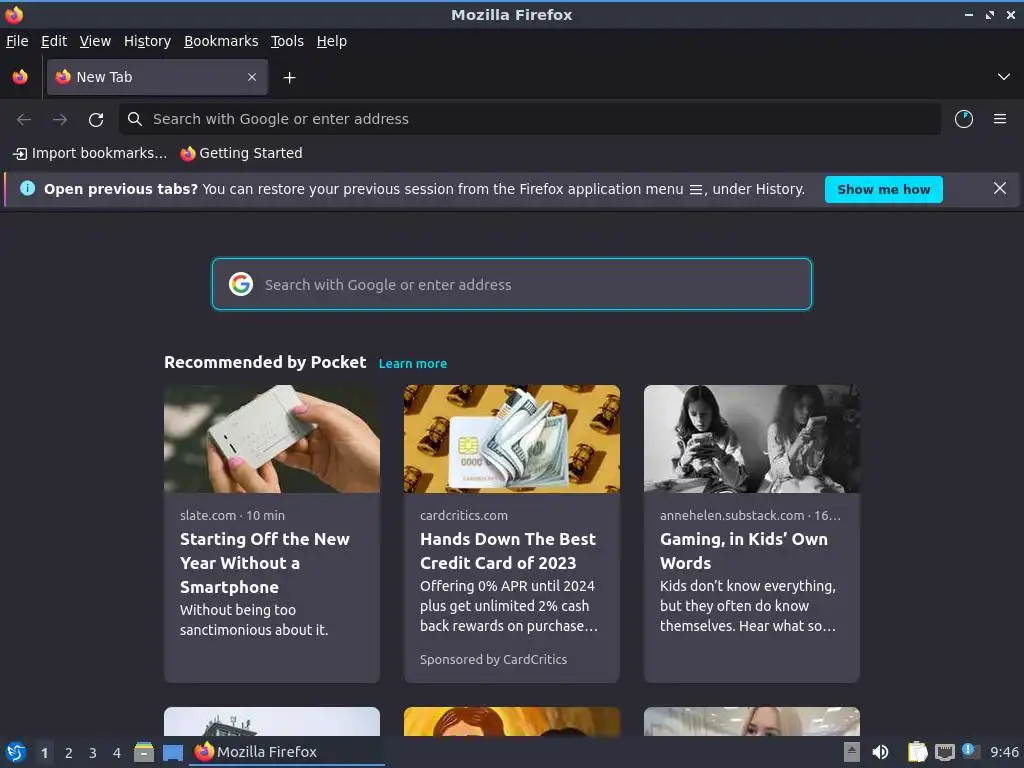Viewport: 1024px width, 768px height.
Task: Open the network monitor tray icon
Action: pos(944,752)
